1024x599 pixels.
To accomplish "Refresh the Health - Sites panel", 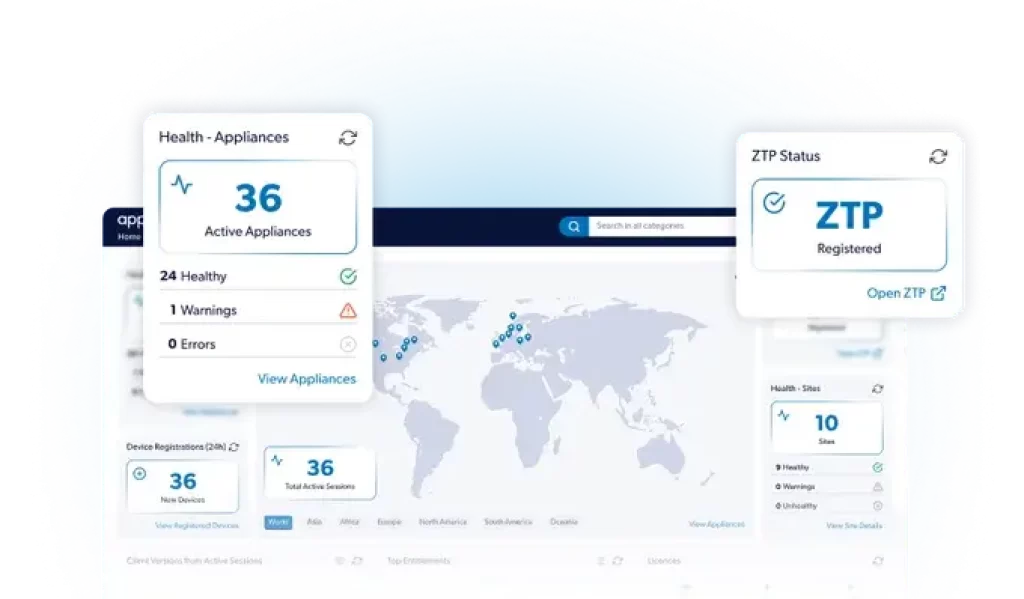I will (877, 388).
